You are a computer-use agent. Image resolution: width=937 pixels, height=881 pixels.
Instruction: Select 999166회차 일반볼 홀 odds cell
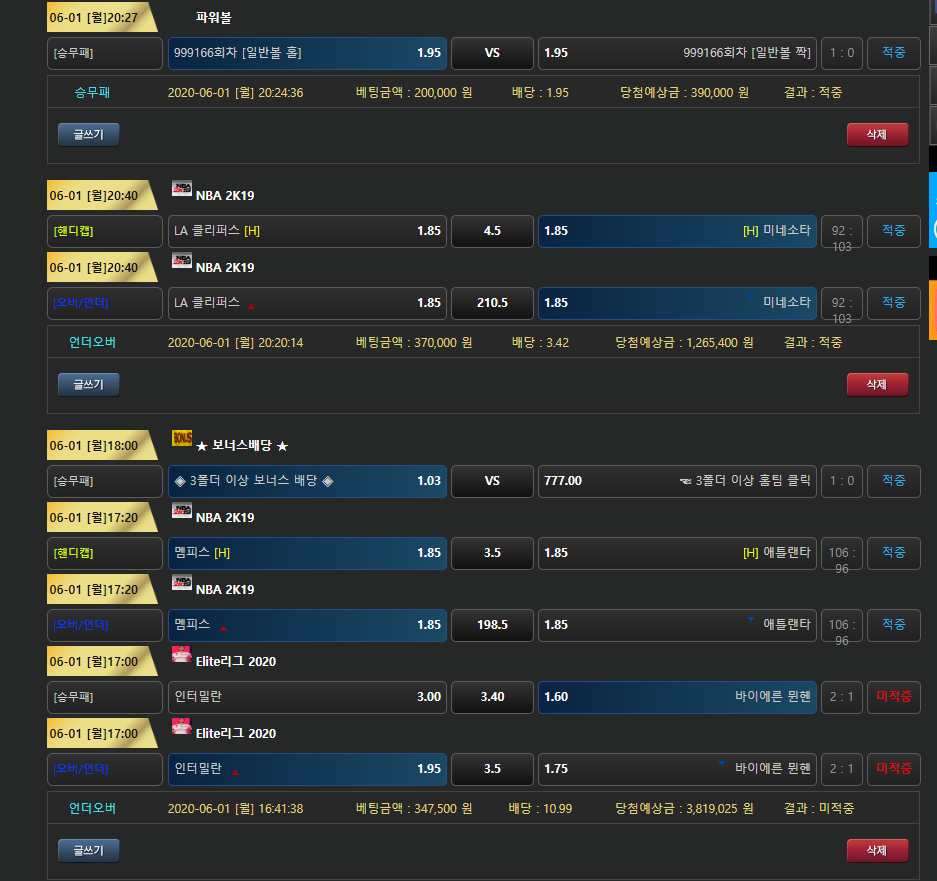click(x=307, y=53)
